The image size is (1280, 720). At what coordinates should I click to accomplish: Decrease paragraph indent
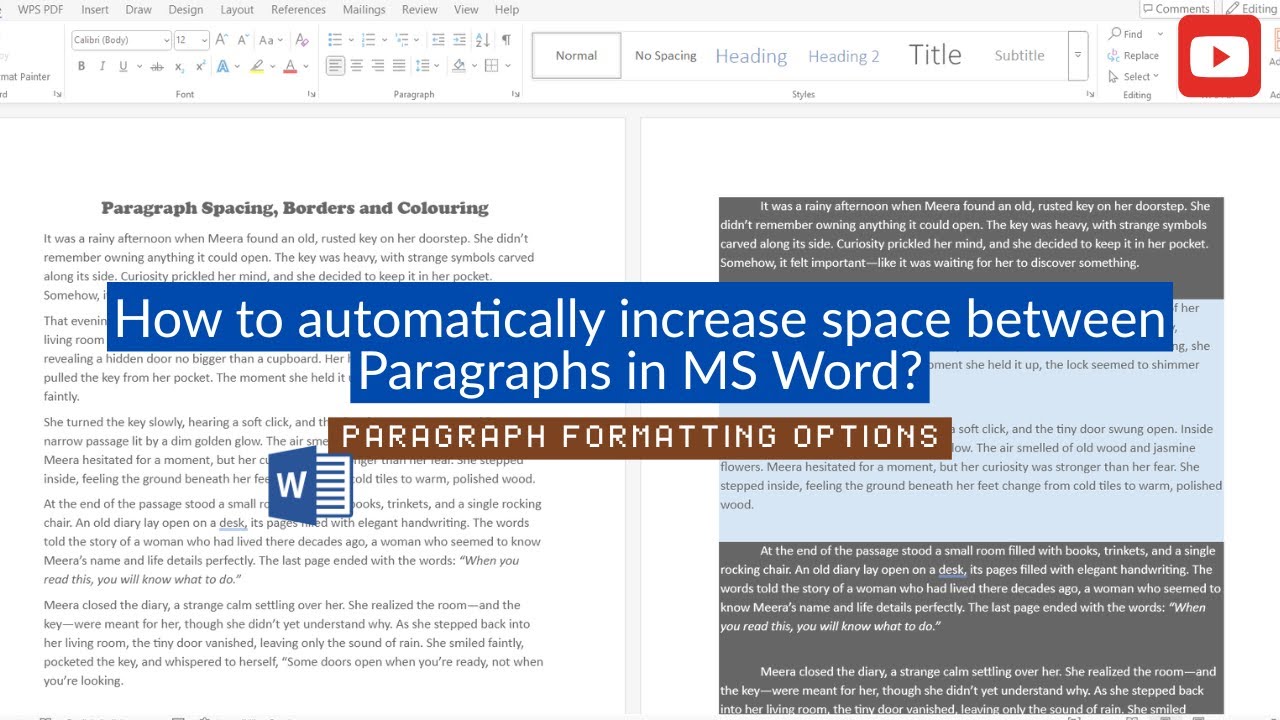(x=437, y=40)
